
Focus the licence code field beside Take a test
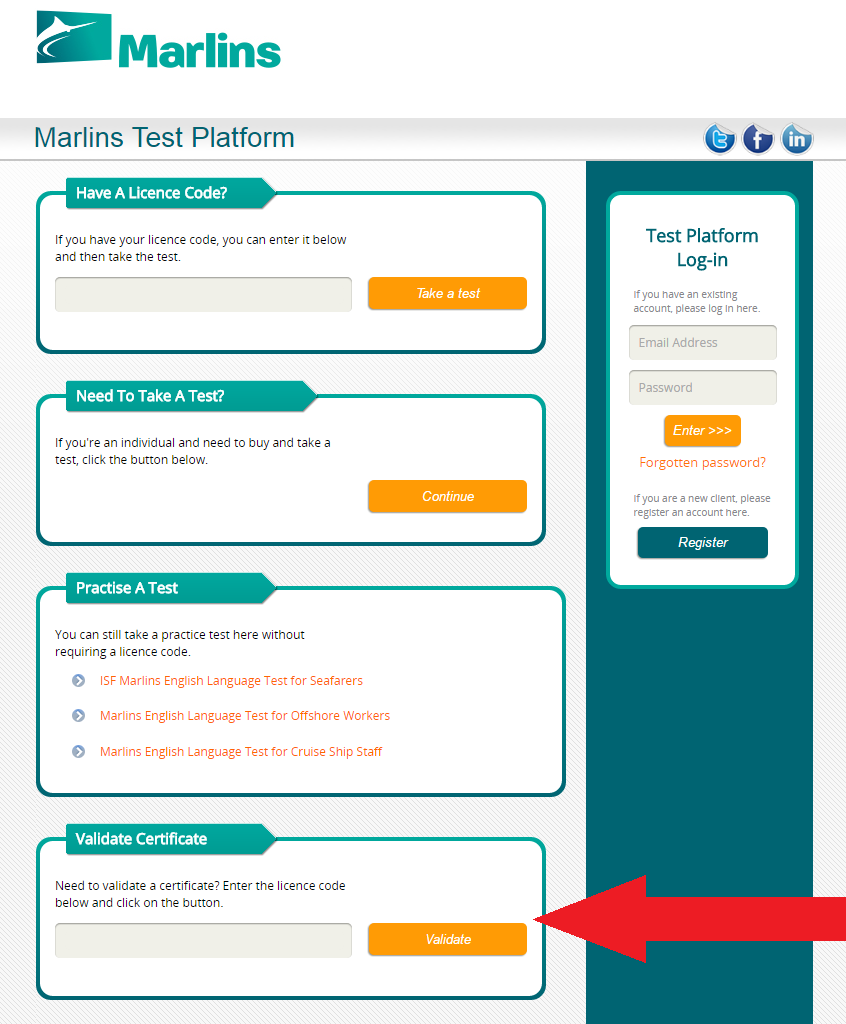(203, 294)
